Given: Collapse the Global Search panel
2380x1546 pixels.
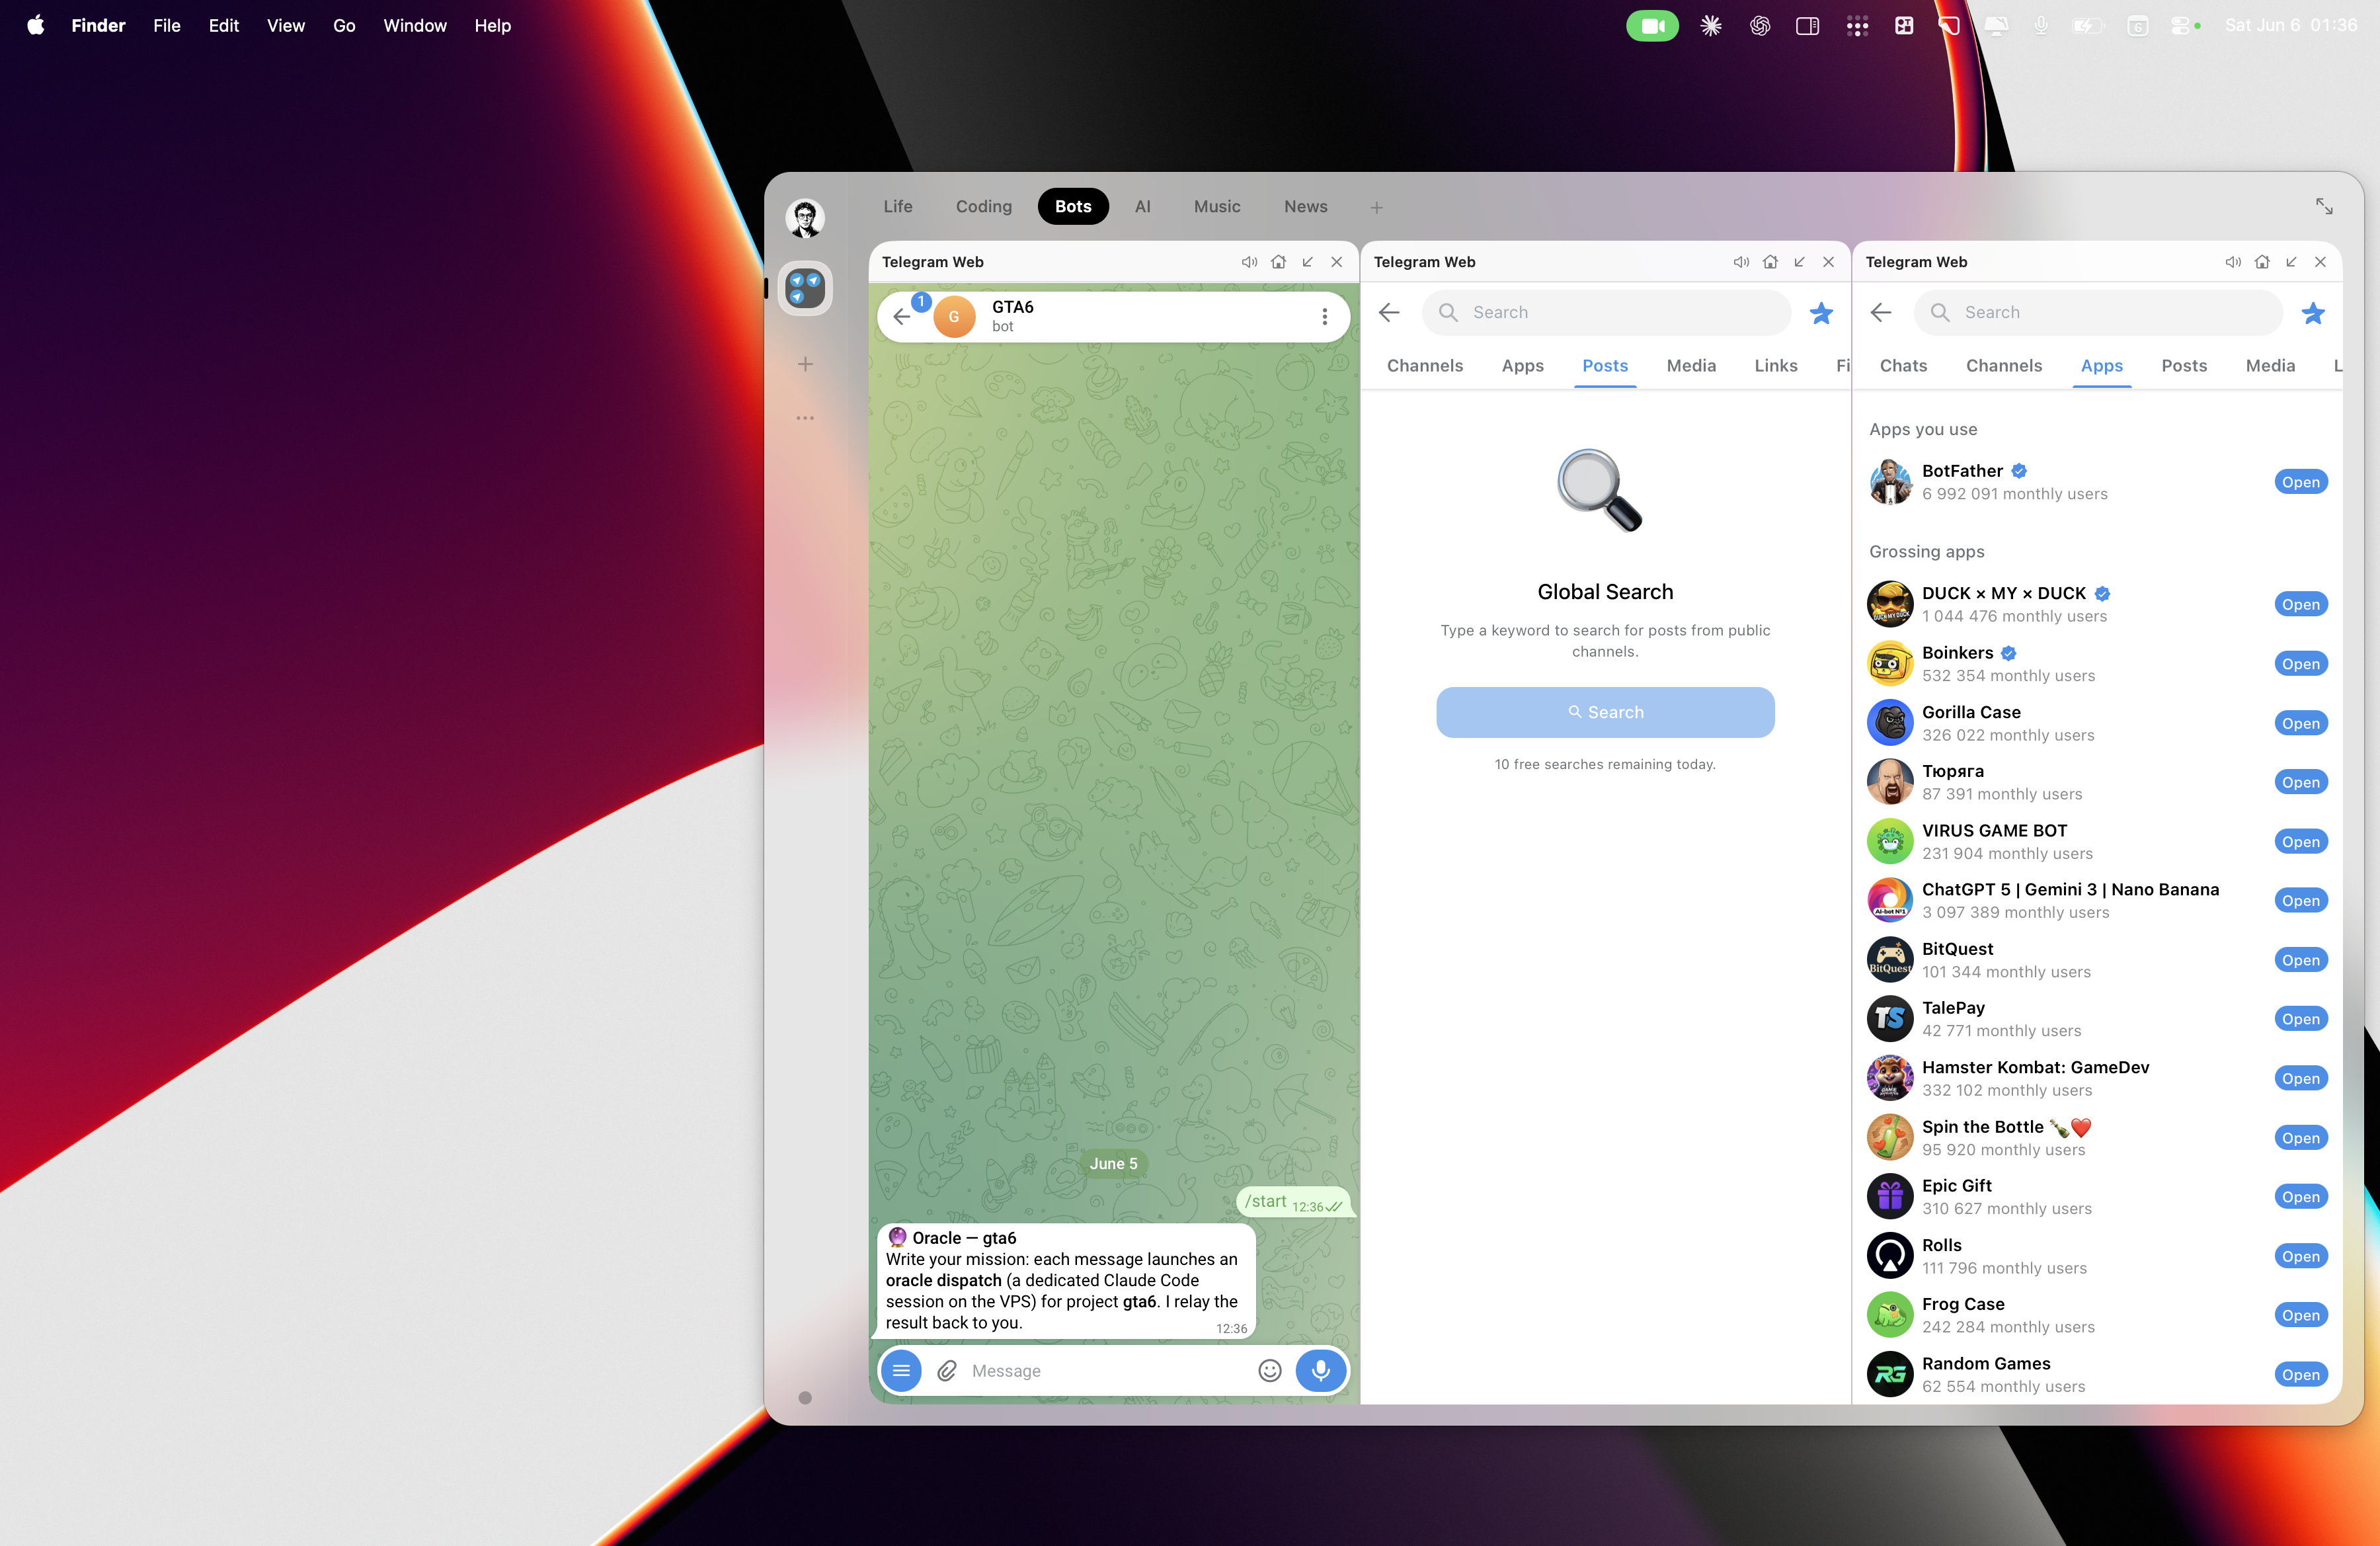Looking at the screenshot, I should (1799, 262).
